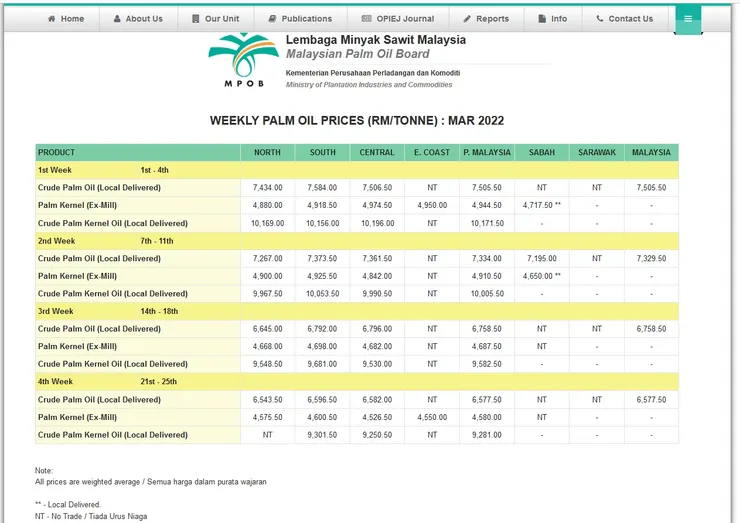Select the 1st Week row label
Image resolution: width=740 pixels, height=523 pixels.
[55, 170]
